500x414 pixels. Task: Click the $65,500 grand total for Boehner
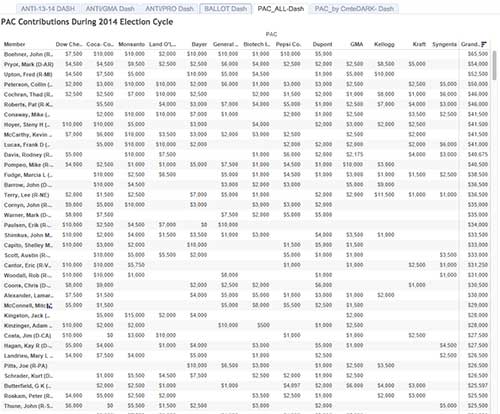(478, 54)
